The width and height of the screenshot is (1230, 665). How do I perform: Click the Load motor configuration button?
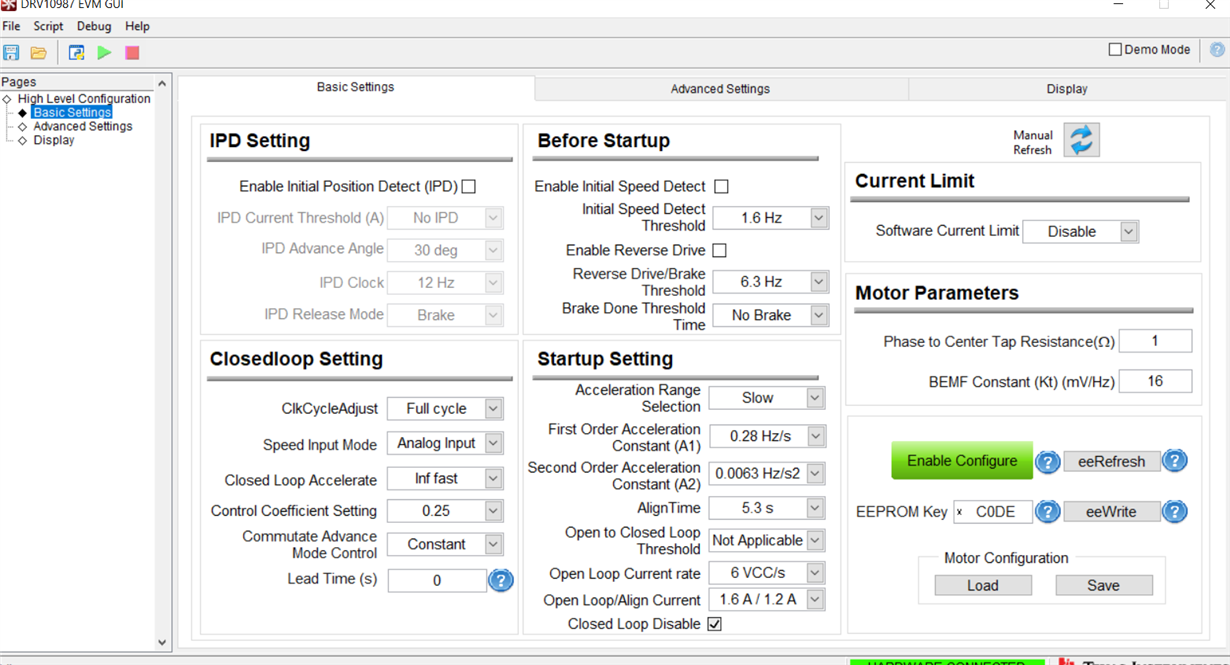tap(983, 585)
